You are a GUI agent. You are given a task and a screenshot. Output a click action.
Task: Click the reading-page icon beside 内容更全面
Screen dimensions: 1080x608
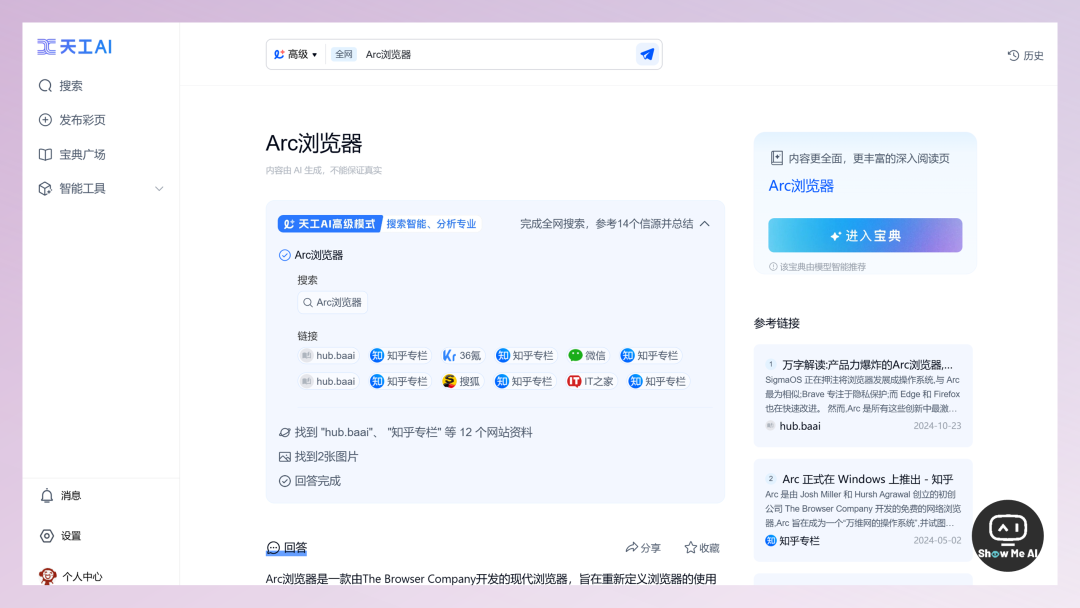point(776,158)
